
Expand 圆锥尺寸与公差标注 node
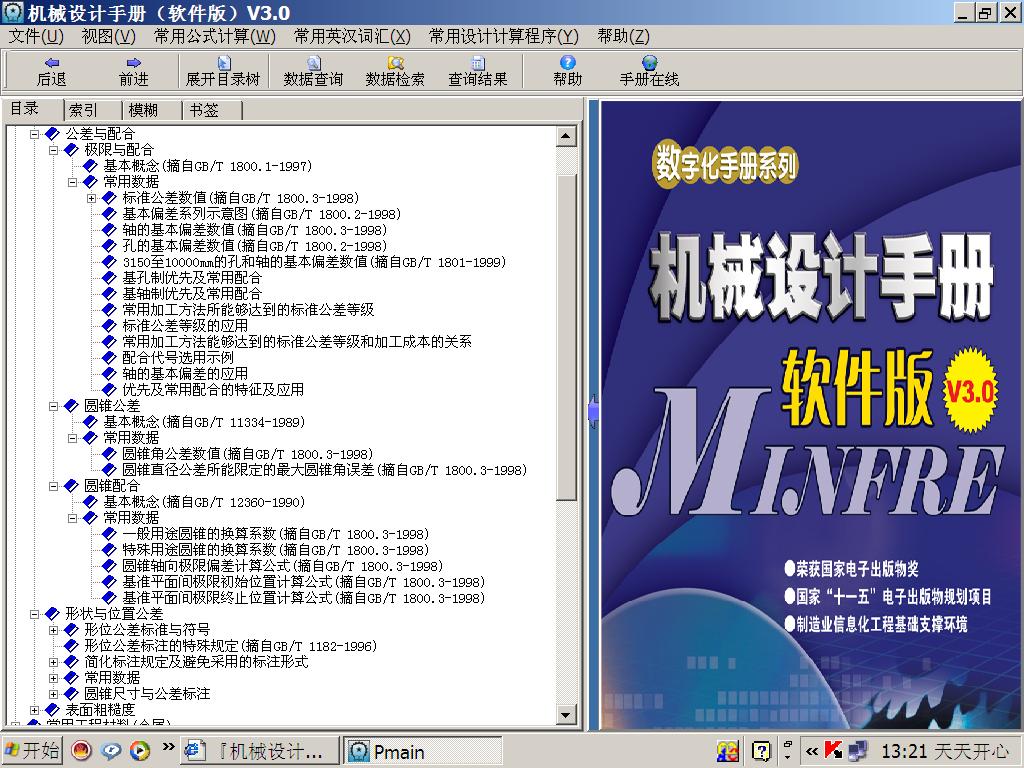pyautogui.click(x=54, y=694)
